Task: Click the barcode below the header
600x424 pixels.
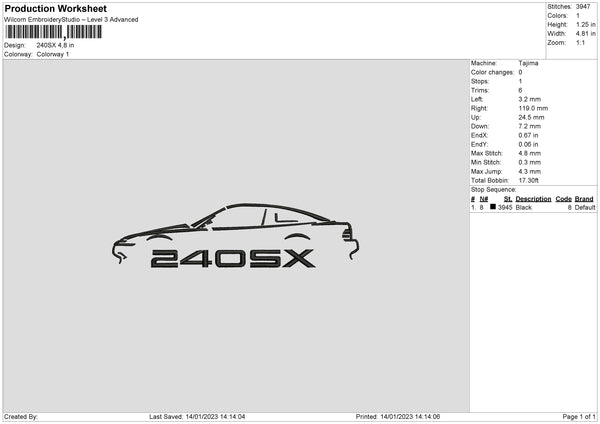Action: coord(54,32)
